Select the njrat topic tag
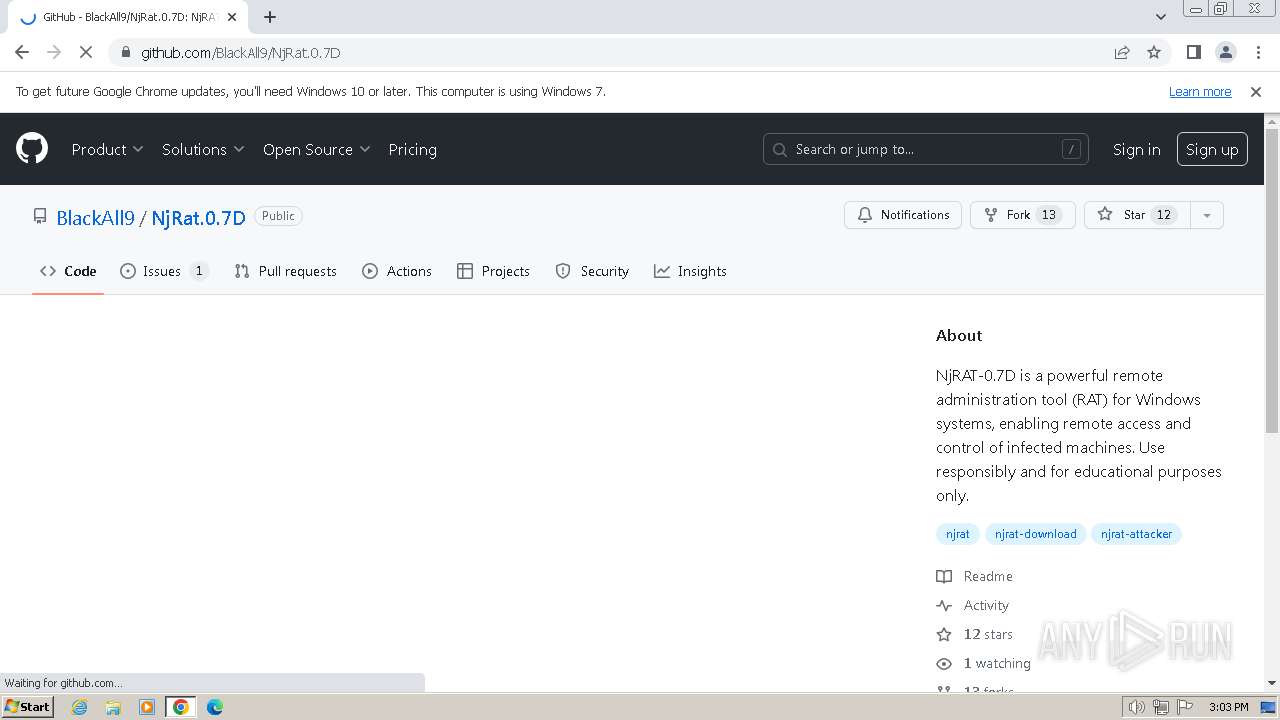 point(958,534)
